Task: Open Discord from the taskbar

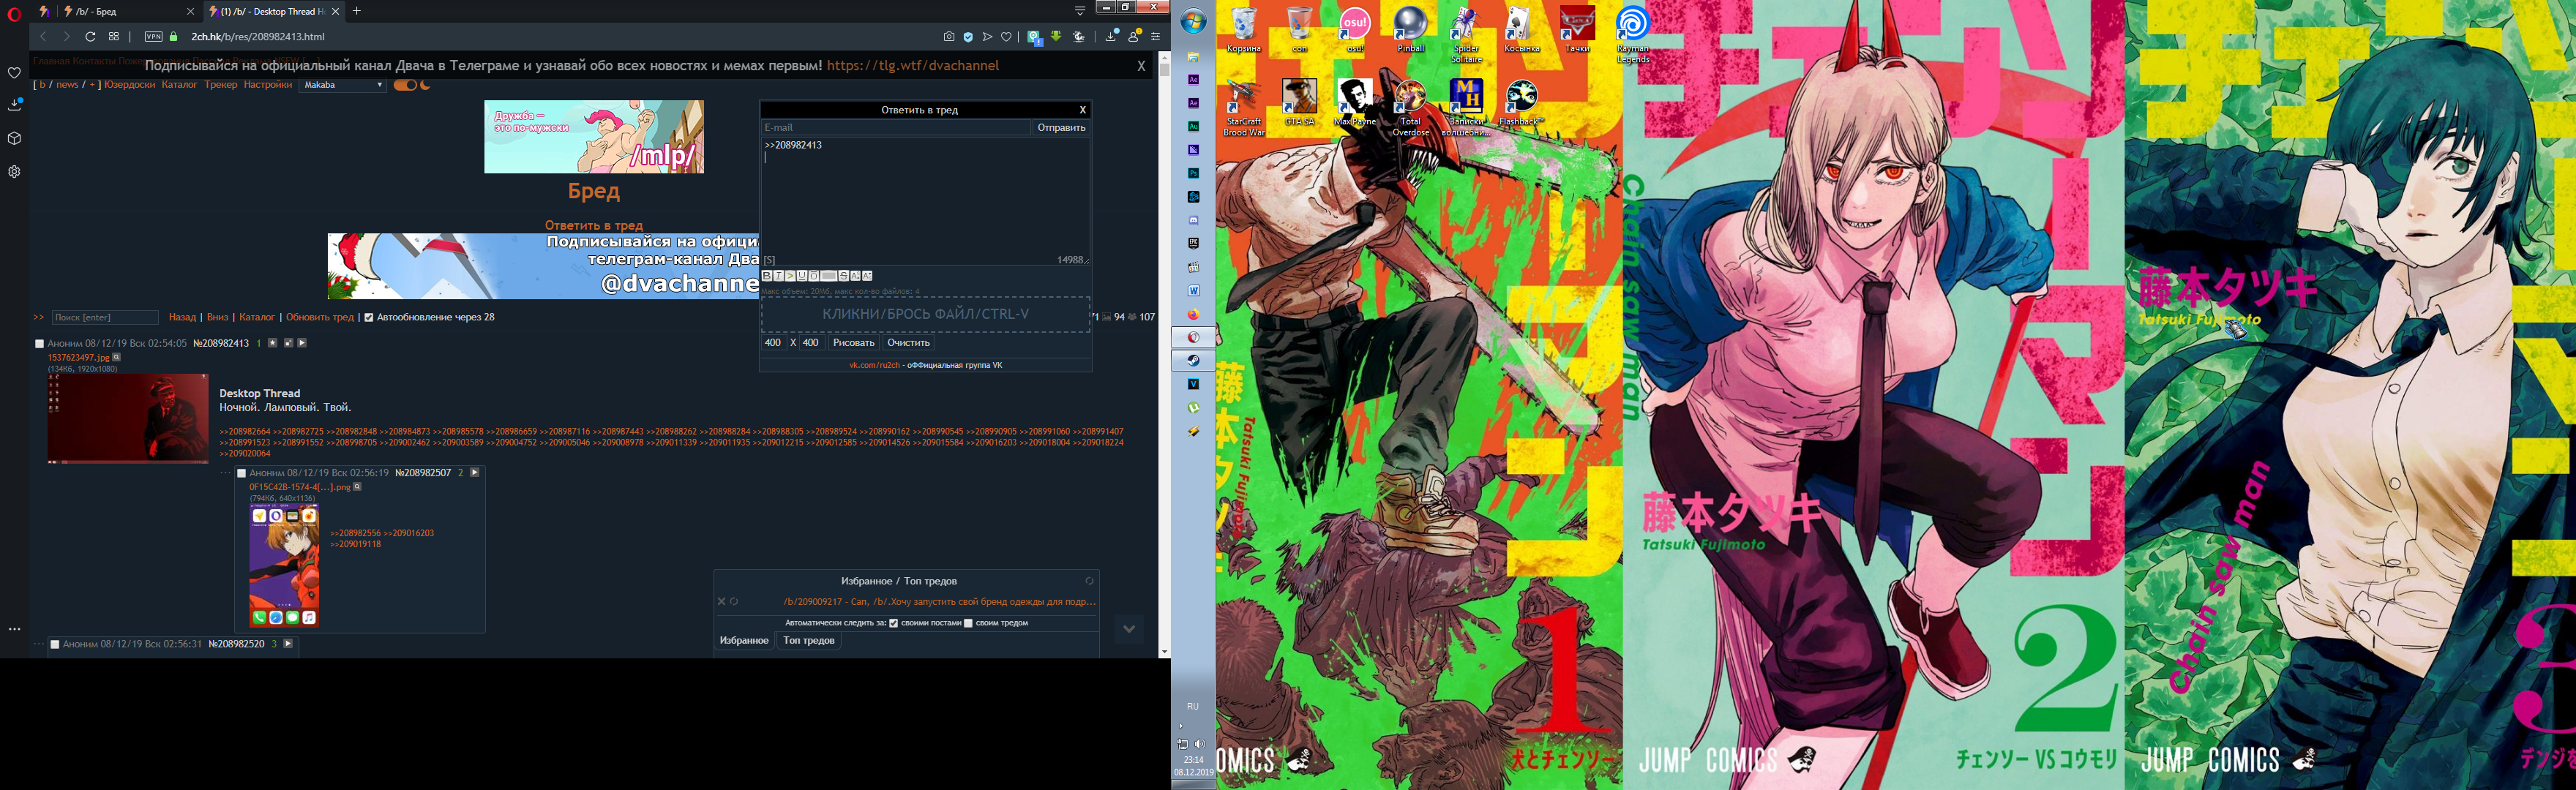Action: [x=1193, y=220]
